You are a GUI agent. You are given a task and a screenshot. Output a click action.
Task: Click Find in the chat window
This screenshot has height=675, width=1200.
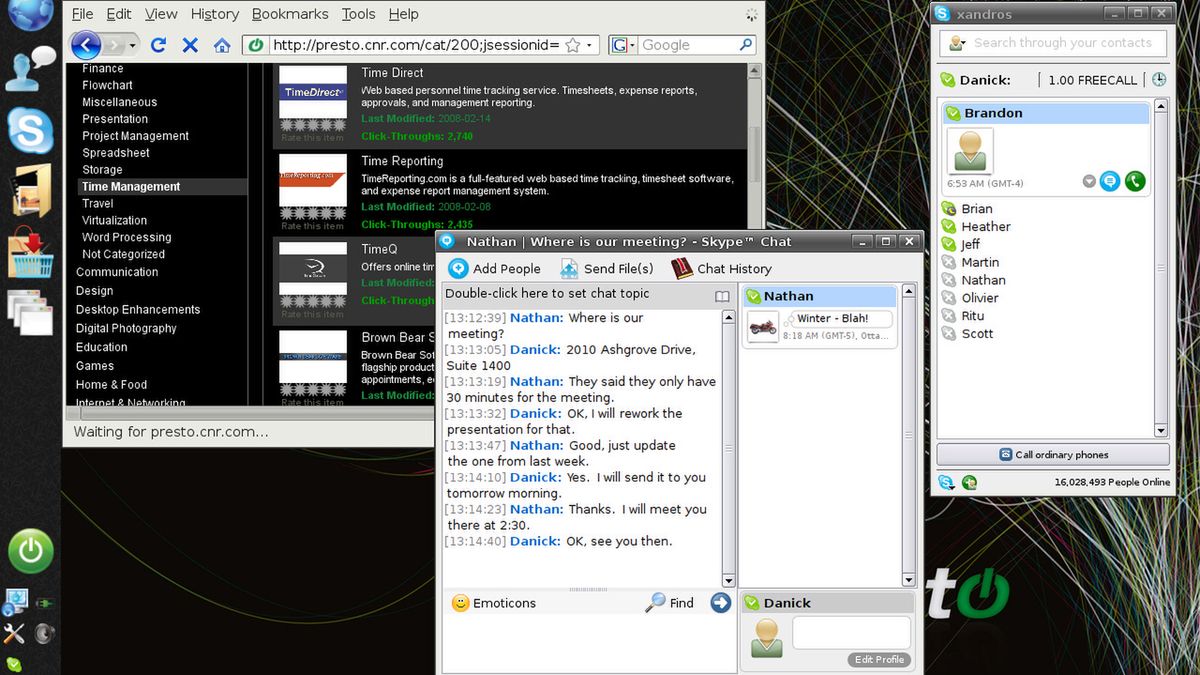click(x=670, y=603)
